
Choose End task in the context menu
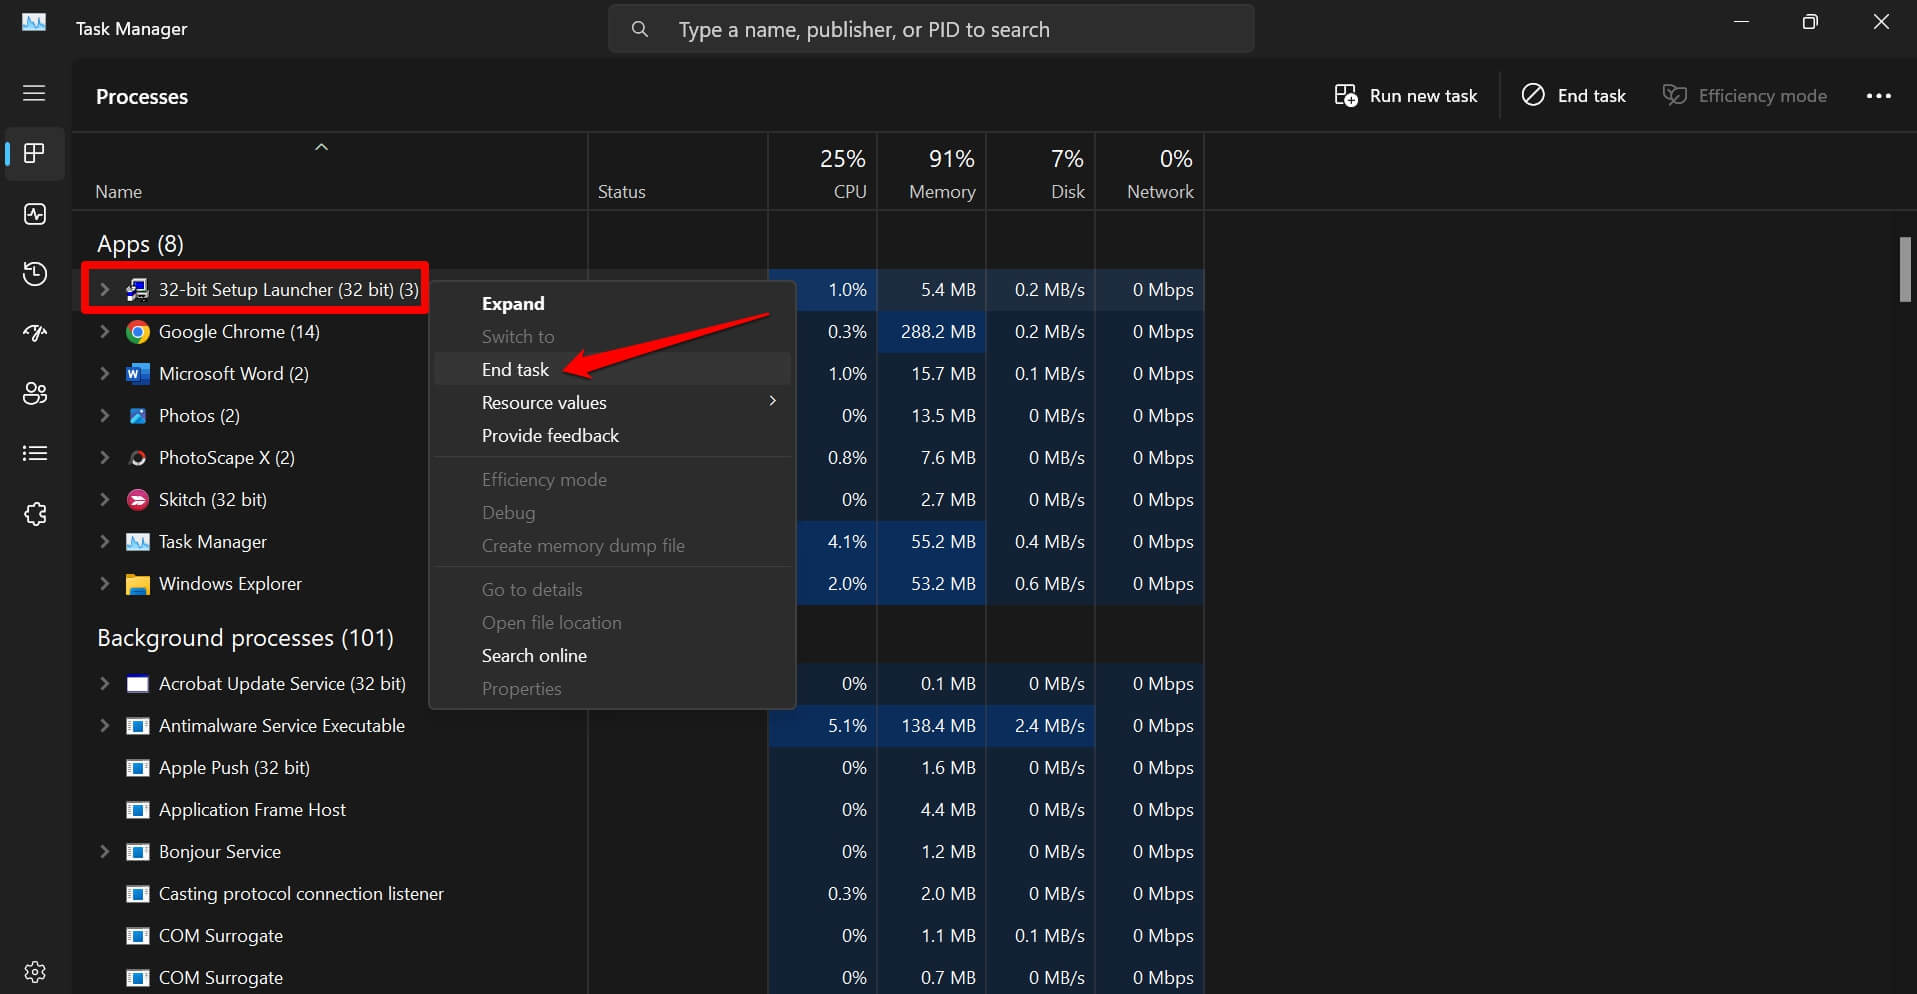coord(612,370)
